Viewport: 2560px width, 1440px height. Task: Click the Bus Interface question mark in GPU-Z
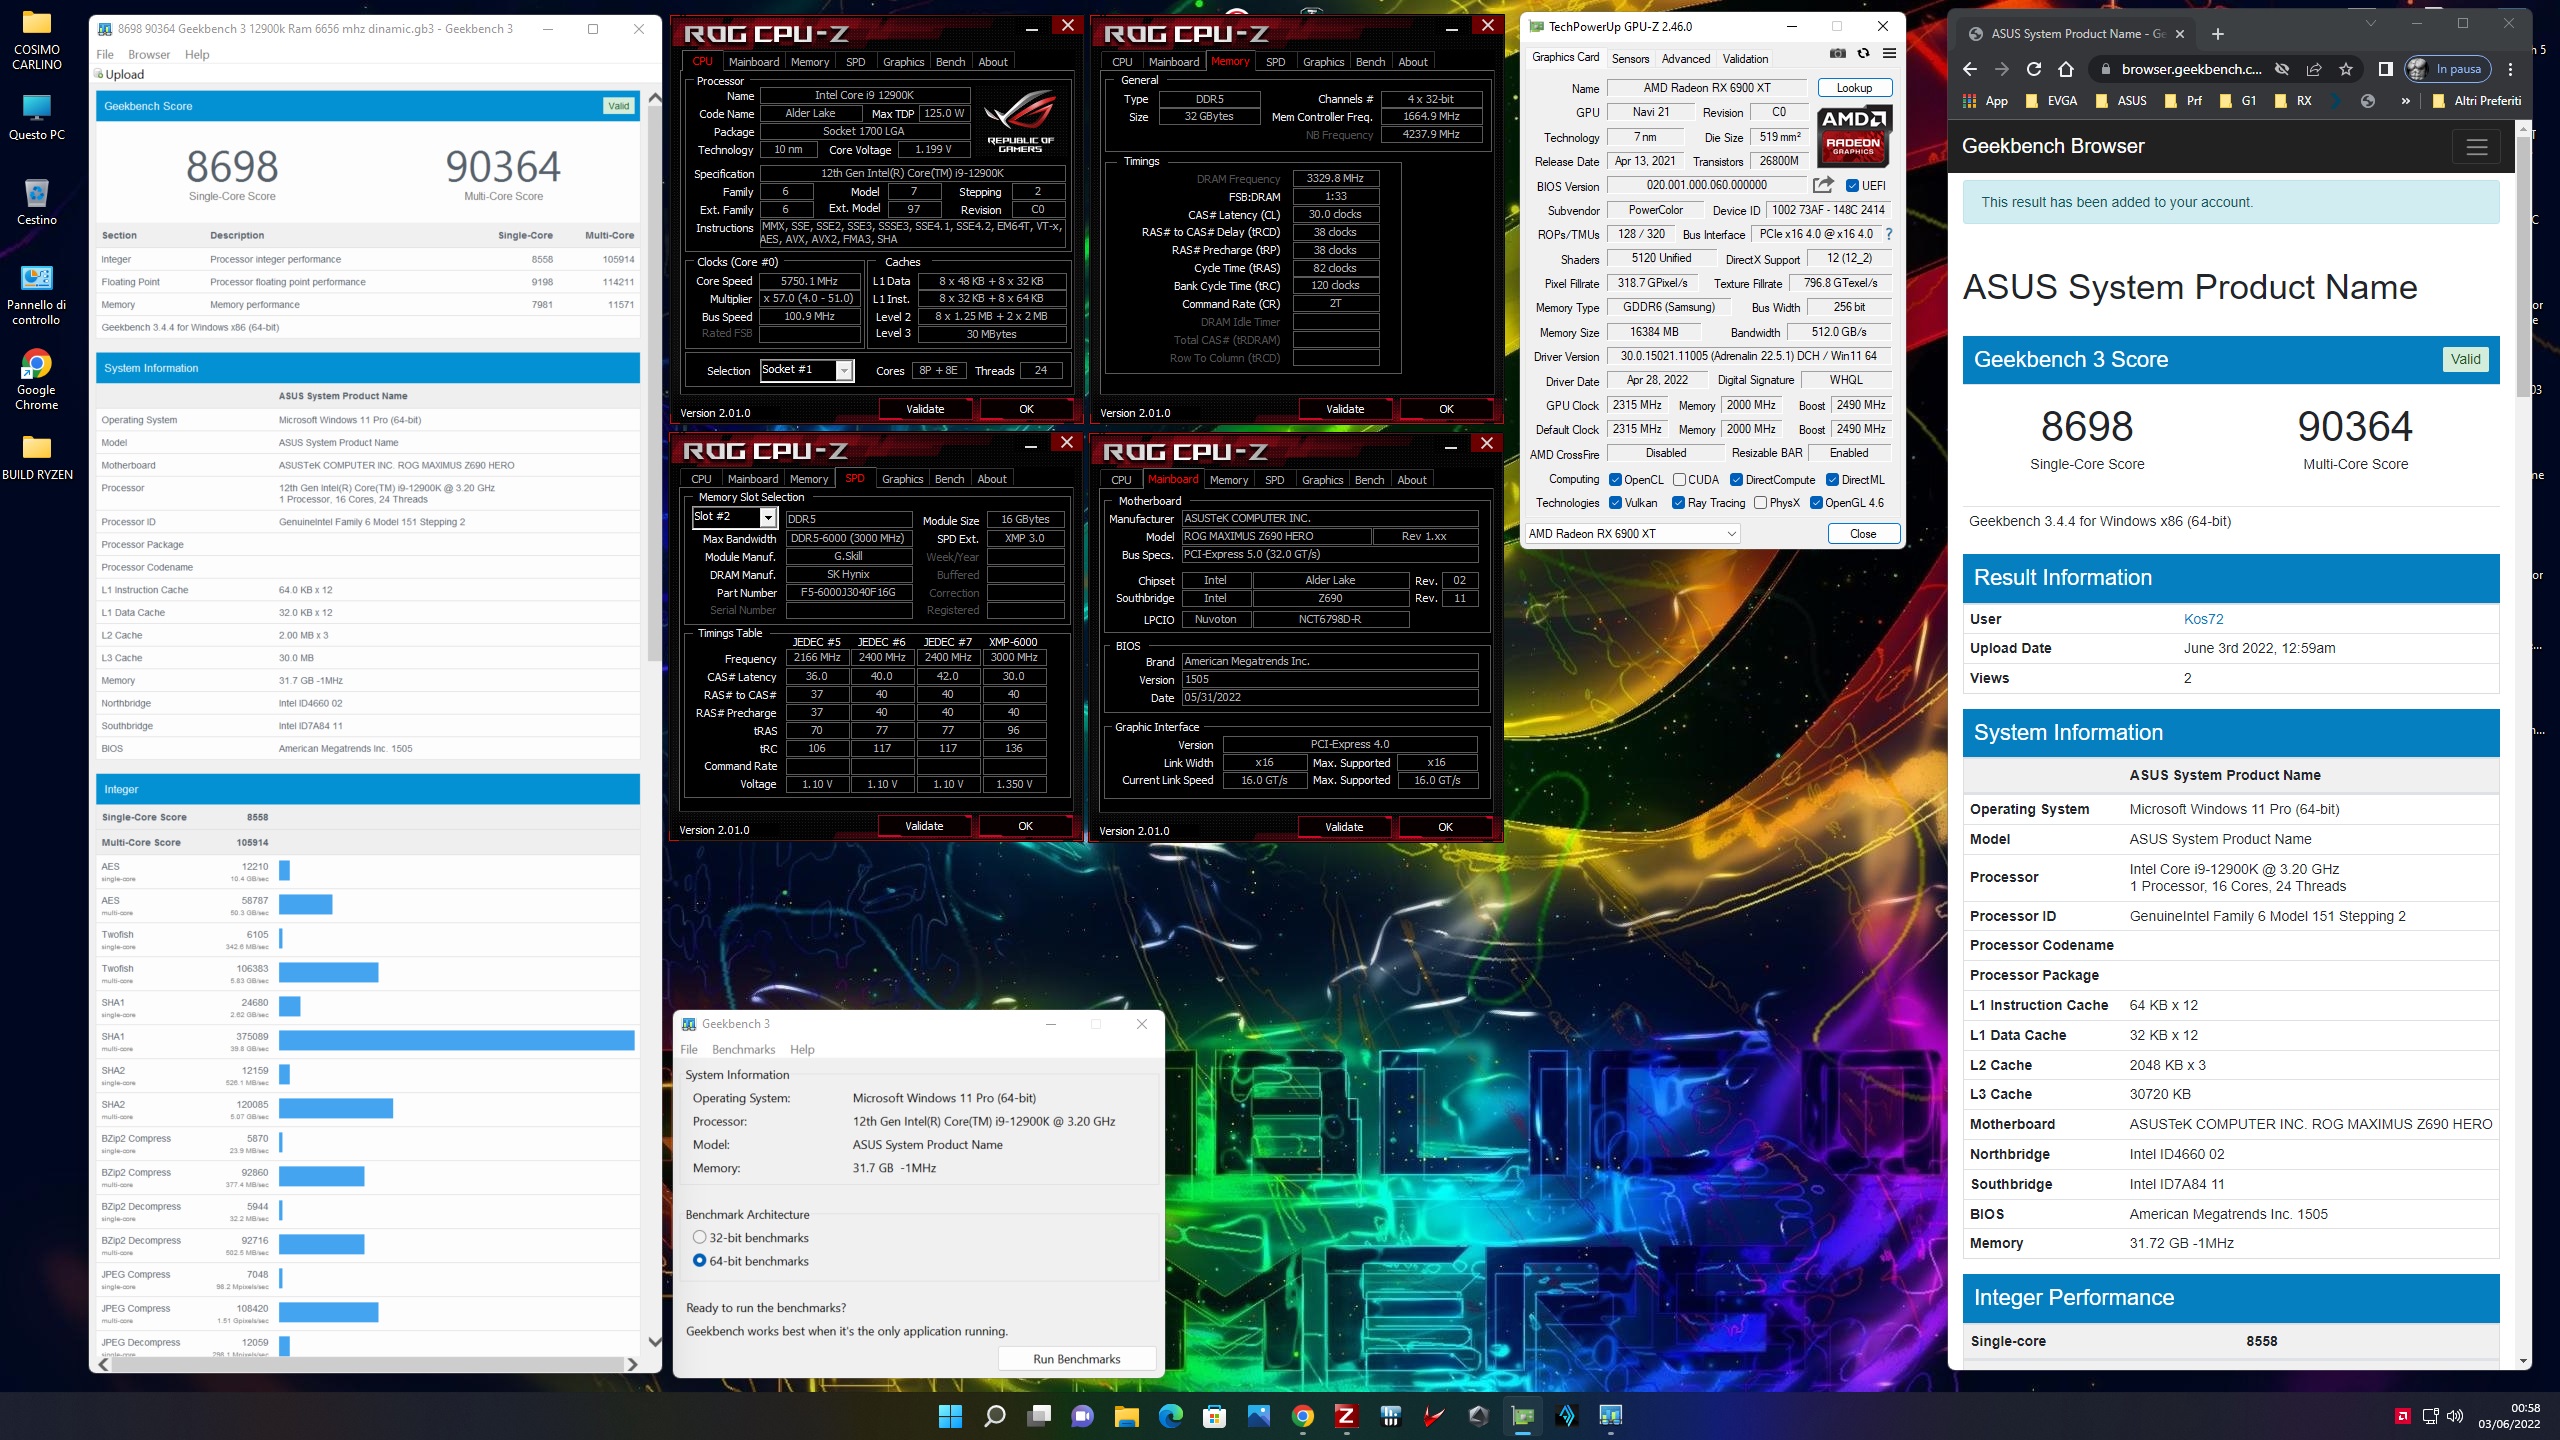[x=1889, y=234]
